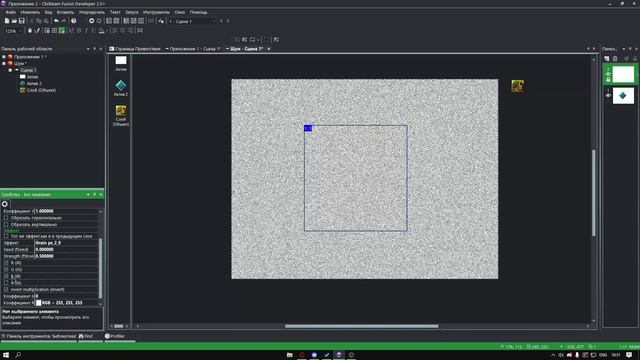Toggle the Invert multiplication checkbox

[6, 289]
